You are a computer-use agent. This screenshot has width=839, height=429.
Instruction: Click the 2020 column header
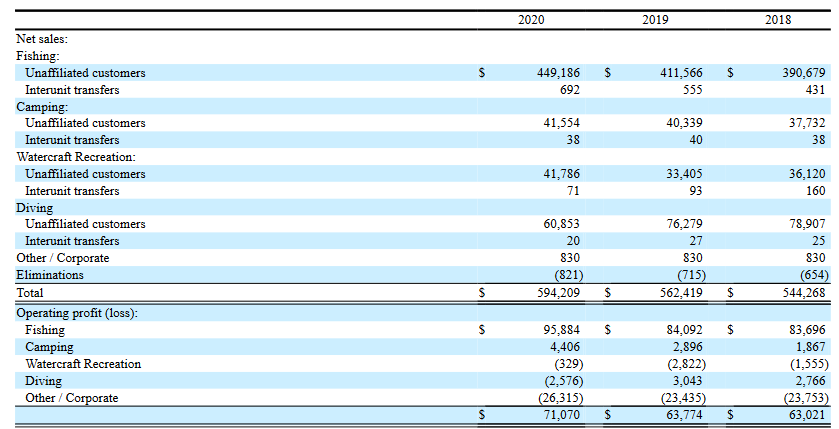(531, 20)
